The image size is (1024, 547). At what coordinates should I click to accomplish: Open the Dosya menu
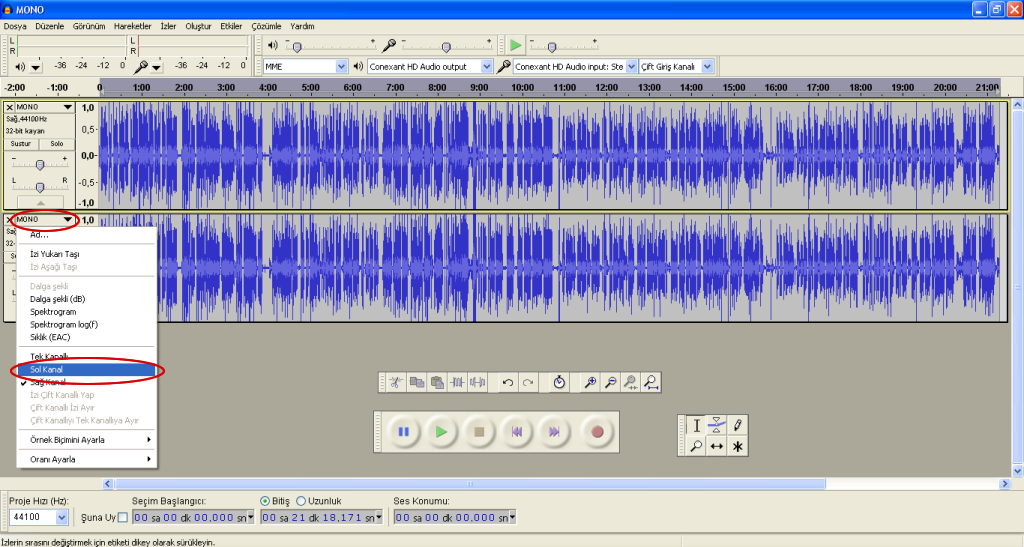15,26
